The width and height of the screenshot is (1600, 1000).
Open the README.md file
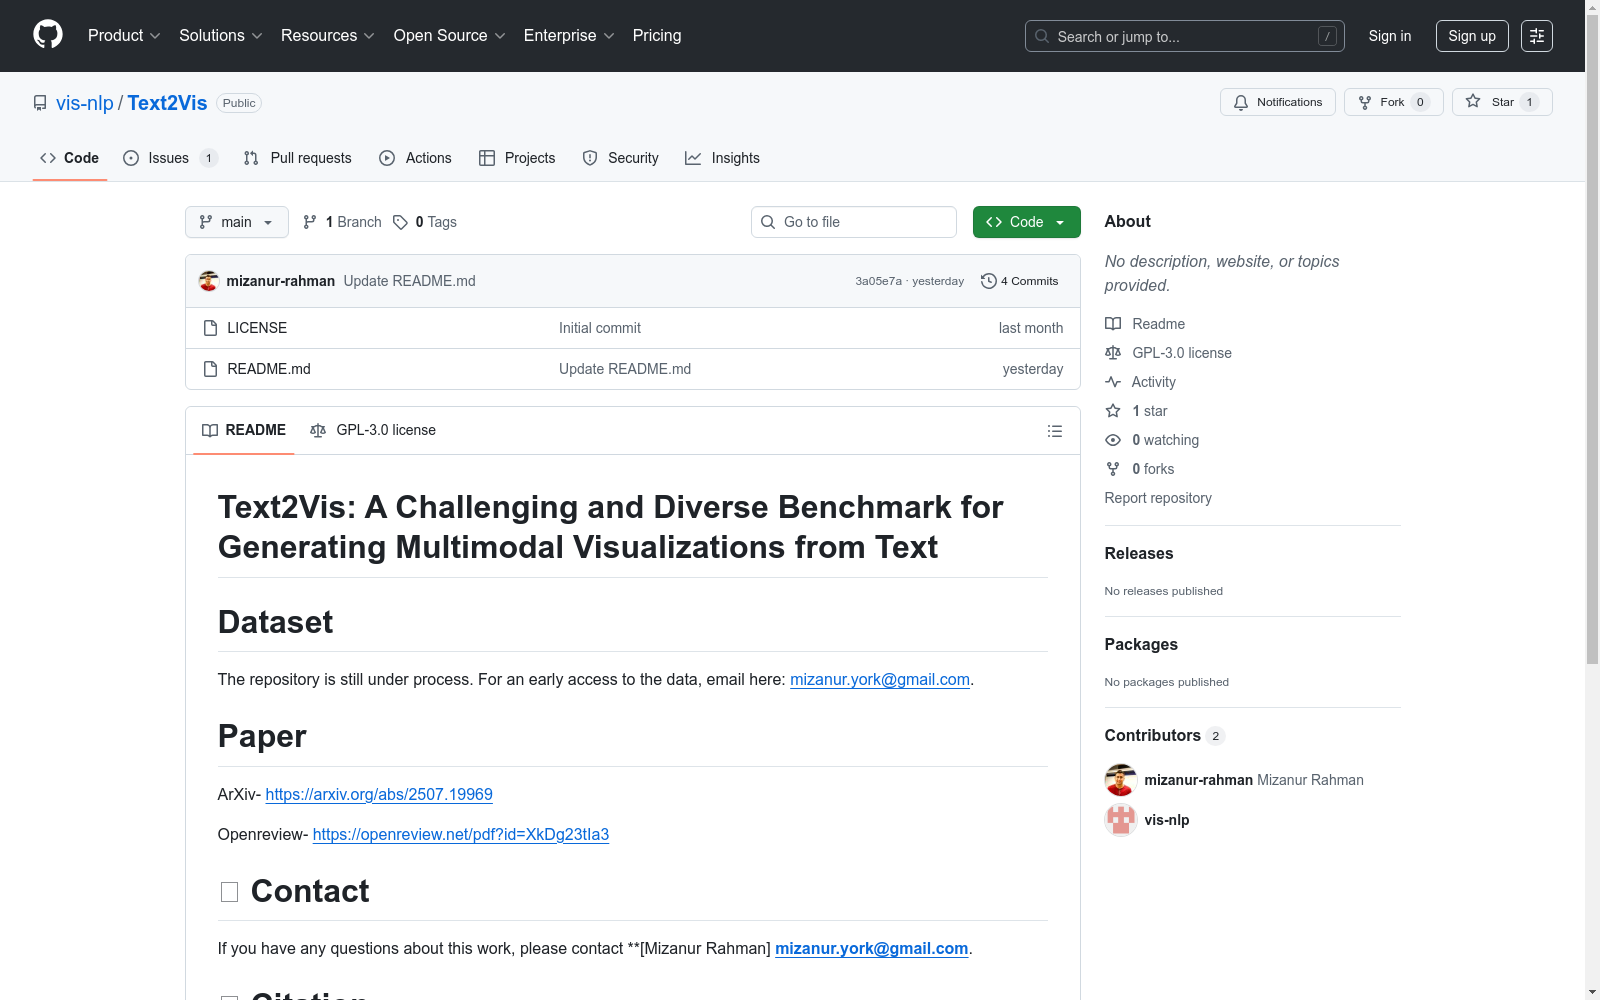[269, 369]
